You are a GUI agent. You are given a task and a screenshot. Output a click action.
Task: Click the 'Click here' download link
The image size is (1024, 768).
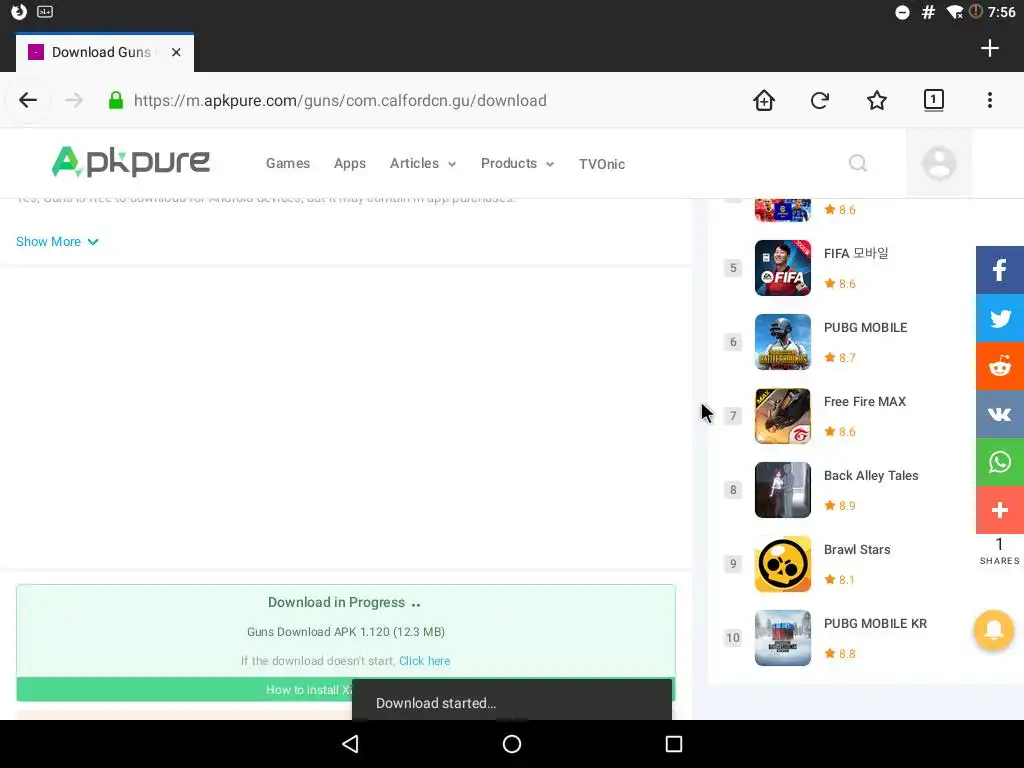pyautogui.click(x=424, y=661)
